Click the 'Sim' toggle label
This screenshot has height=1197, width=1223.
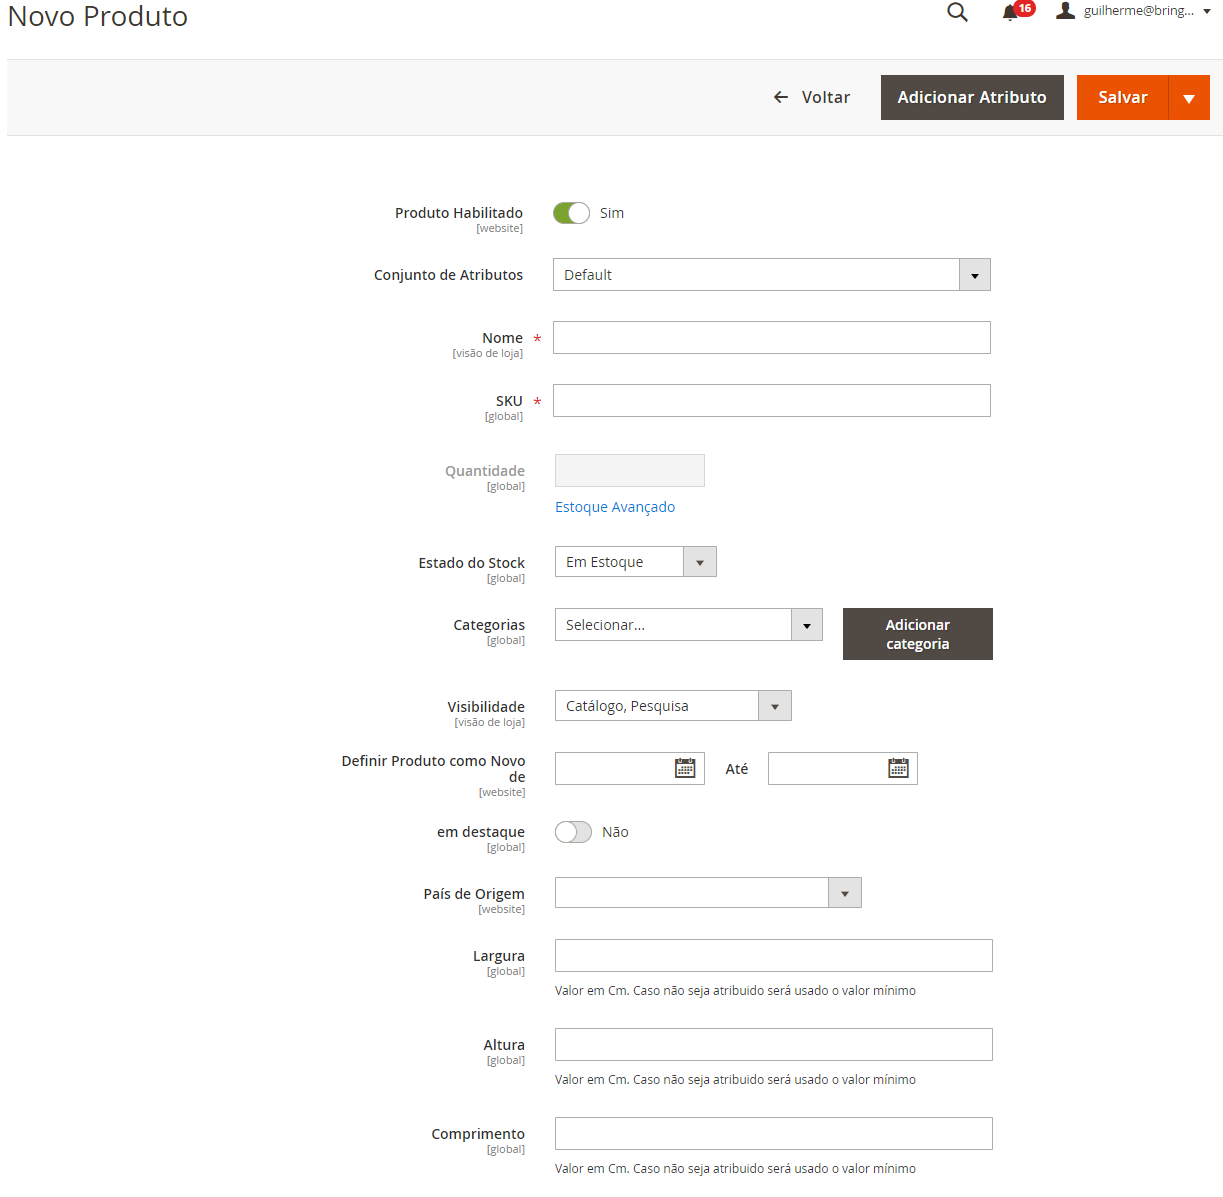pyautogui.click(x=612, y=213)
